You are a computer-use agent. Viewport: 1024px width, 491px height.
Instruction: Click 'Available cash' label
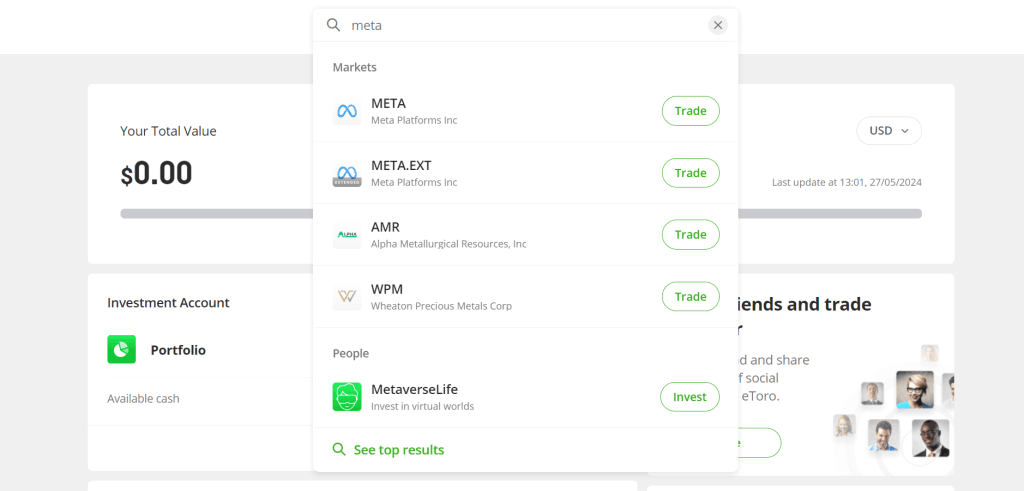click(x=143, y=398)
